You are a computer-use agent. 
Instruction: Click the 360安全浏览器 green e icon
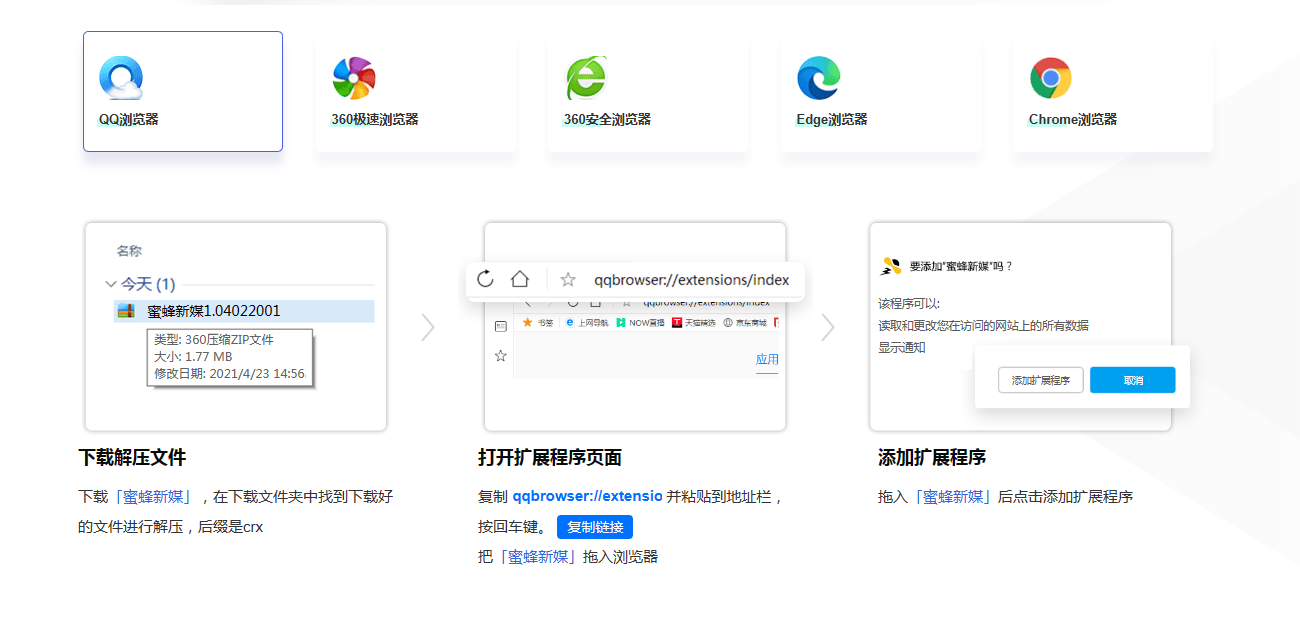(586, 78)
